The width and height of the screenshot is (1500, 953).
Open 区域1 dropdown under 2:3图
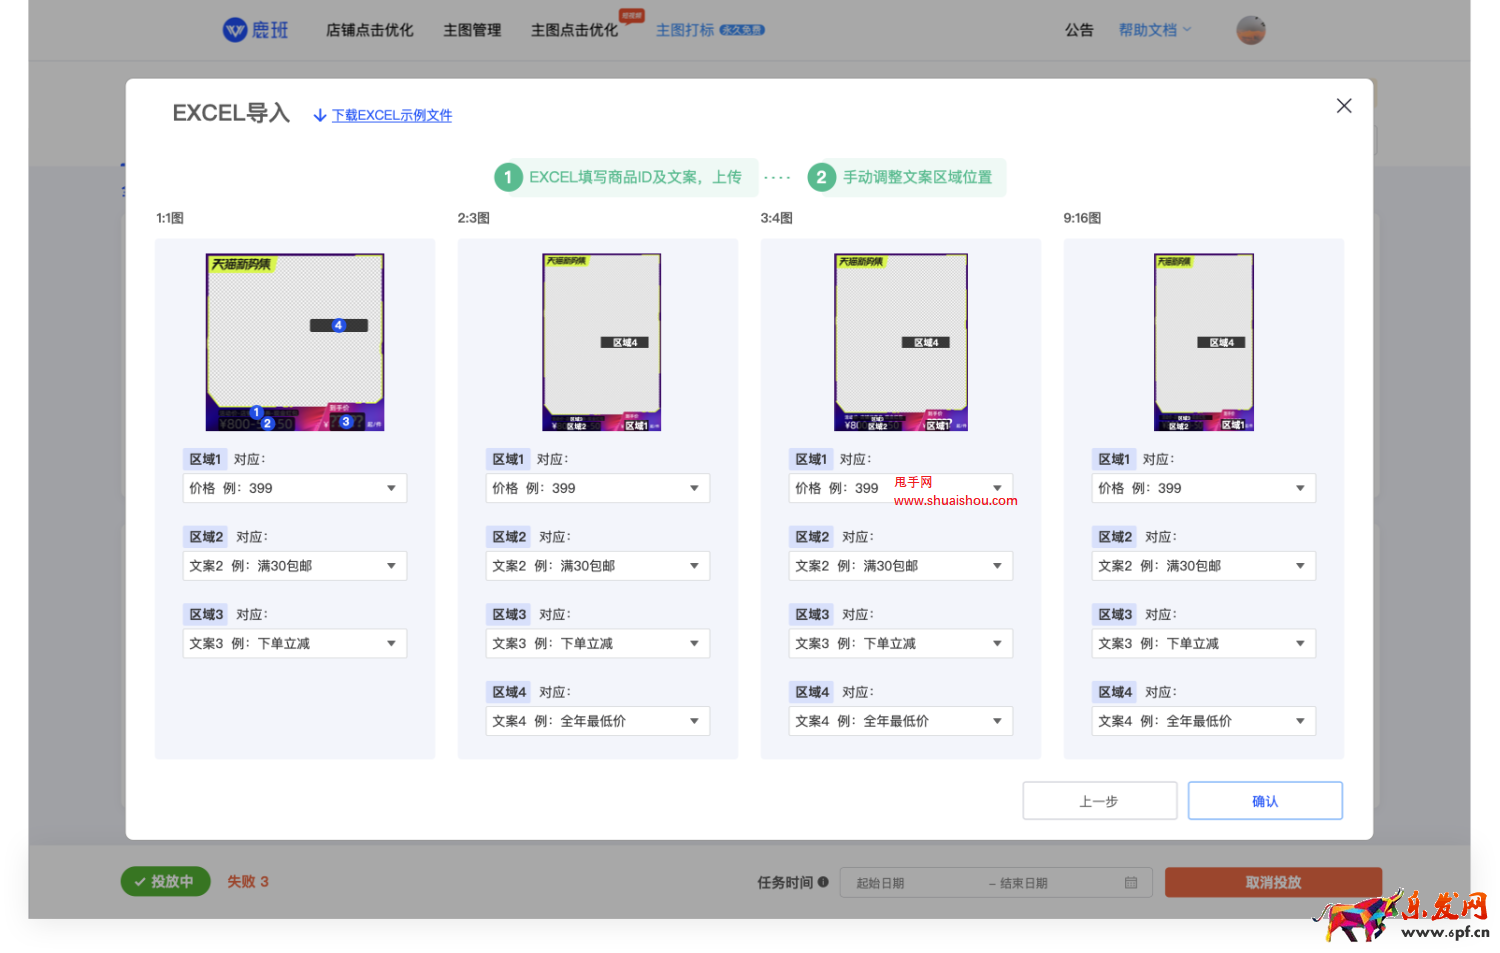pos(597,488)
